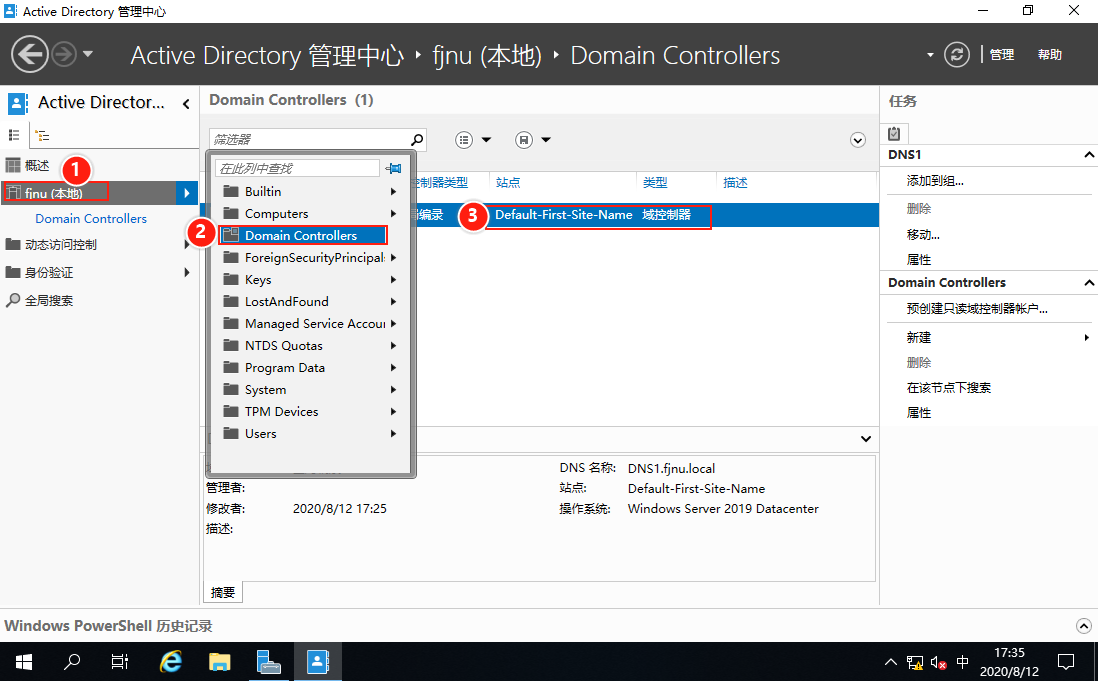This screenshot has width=1098, height=681.
Task: Open File Explorer from taskbar
Action: 220,661
